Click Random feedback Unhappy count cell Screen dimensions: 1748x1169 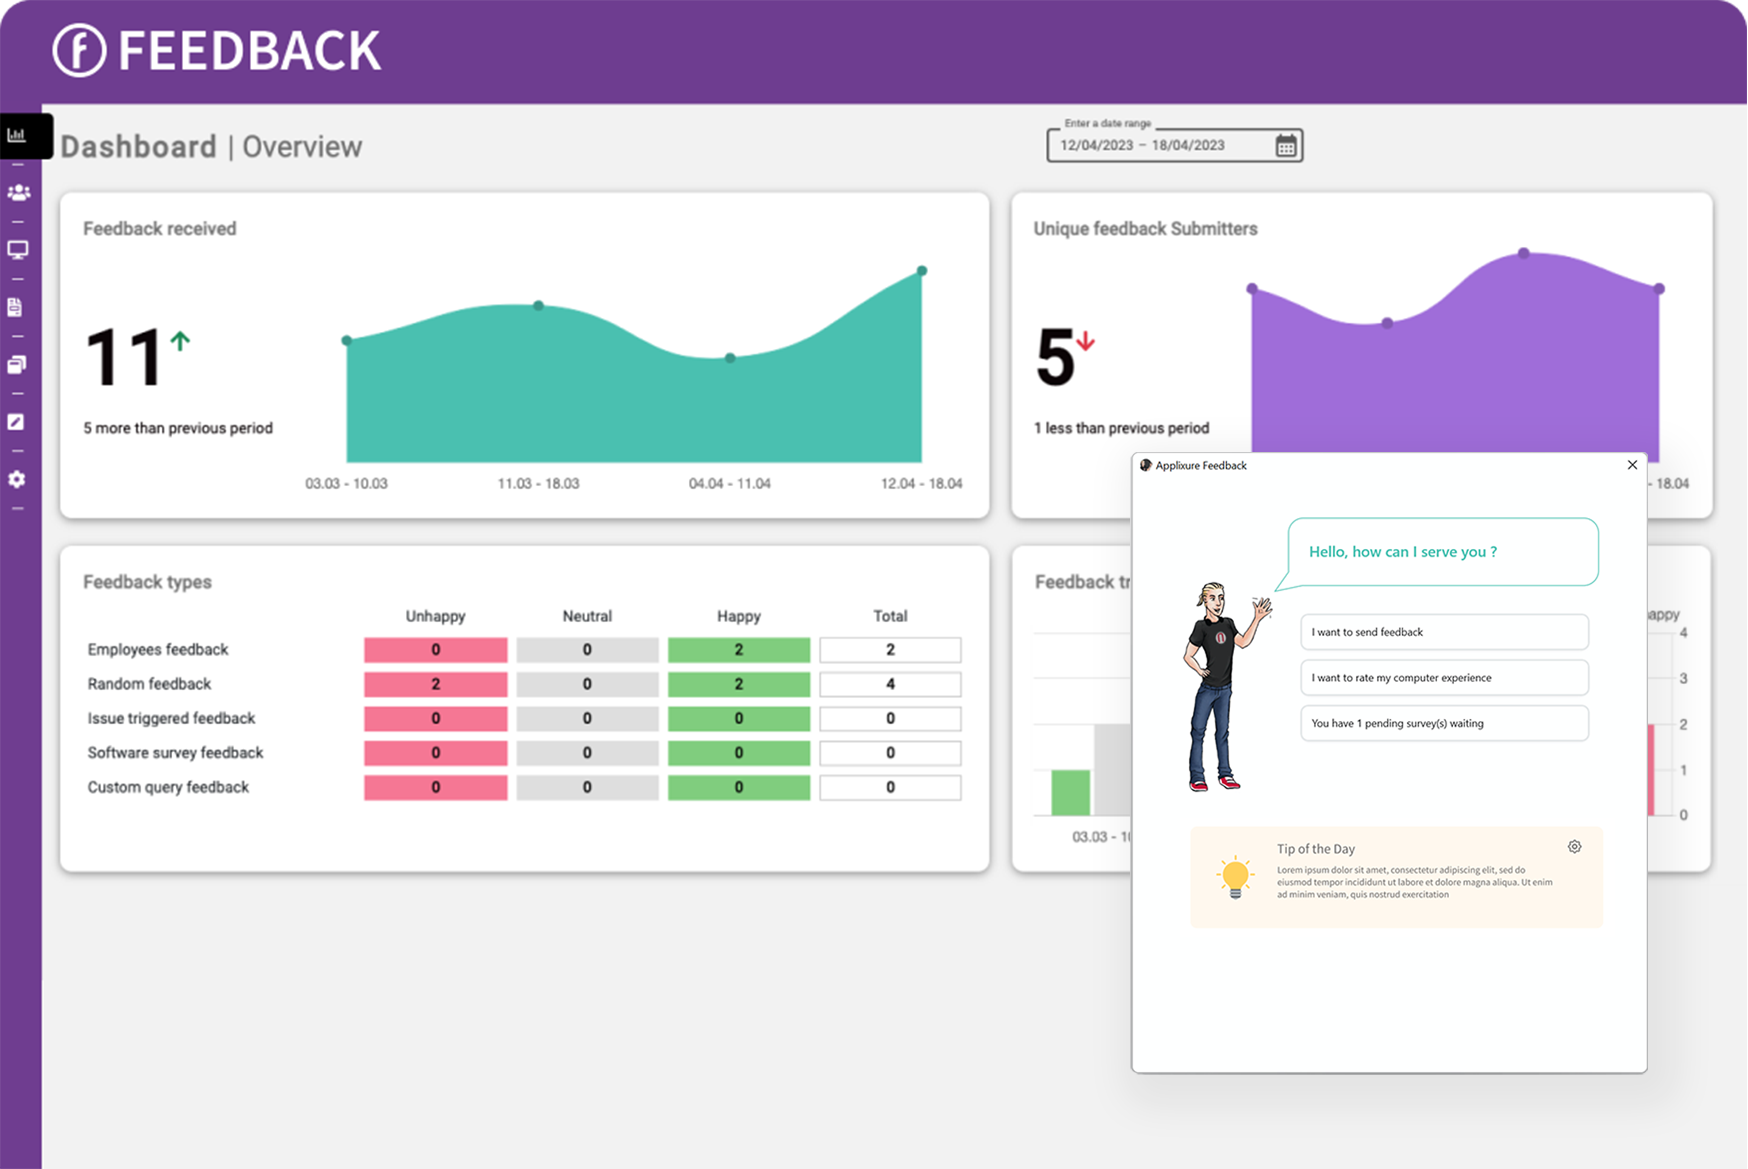tap(435, 684)
